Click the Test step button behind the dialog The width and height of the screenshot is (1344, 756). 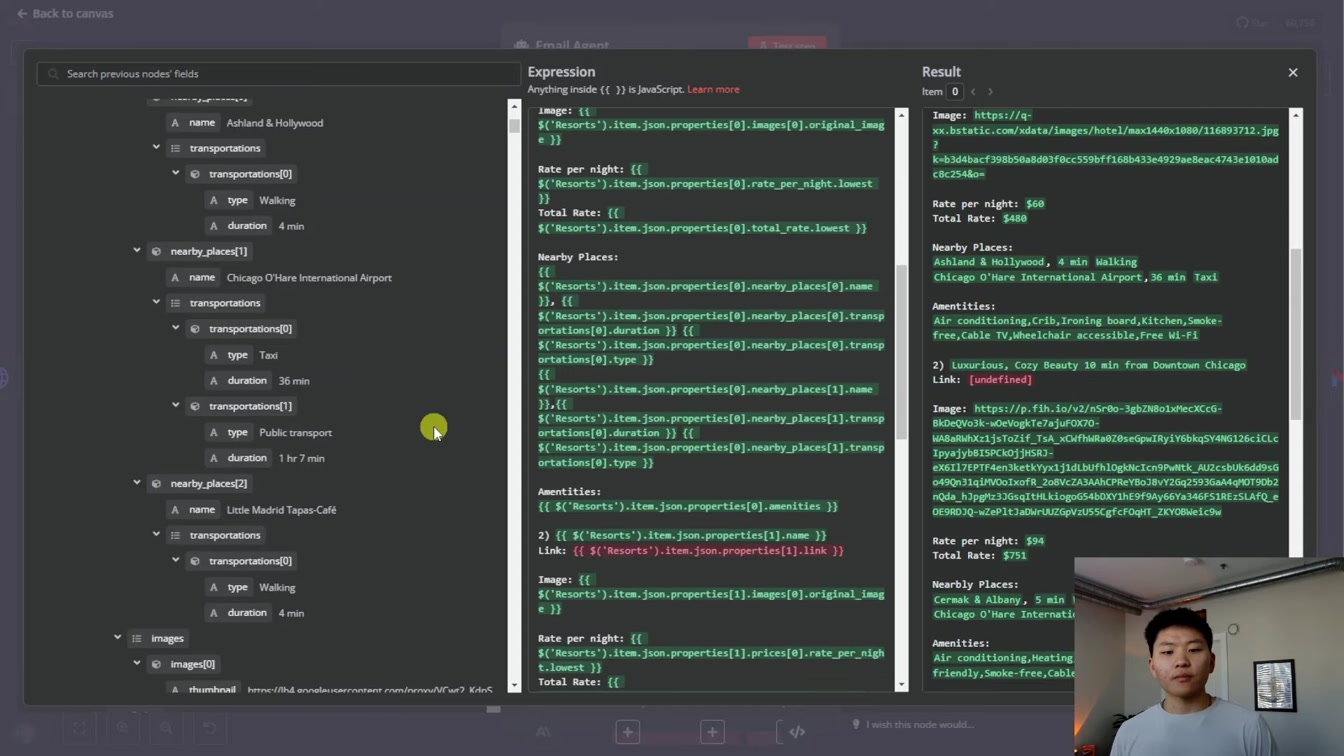(787, 45)
